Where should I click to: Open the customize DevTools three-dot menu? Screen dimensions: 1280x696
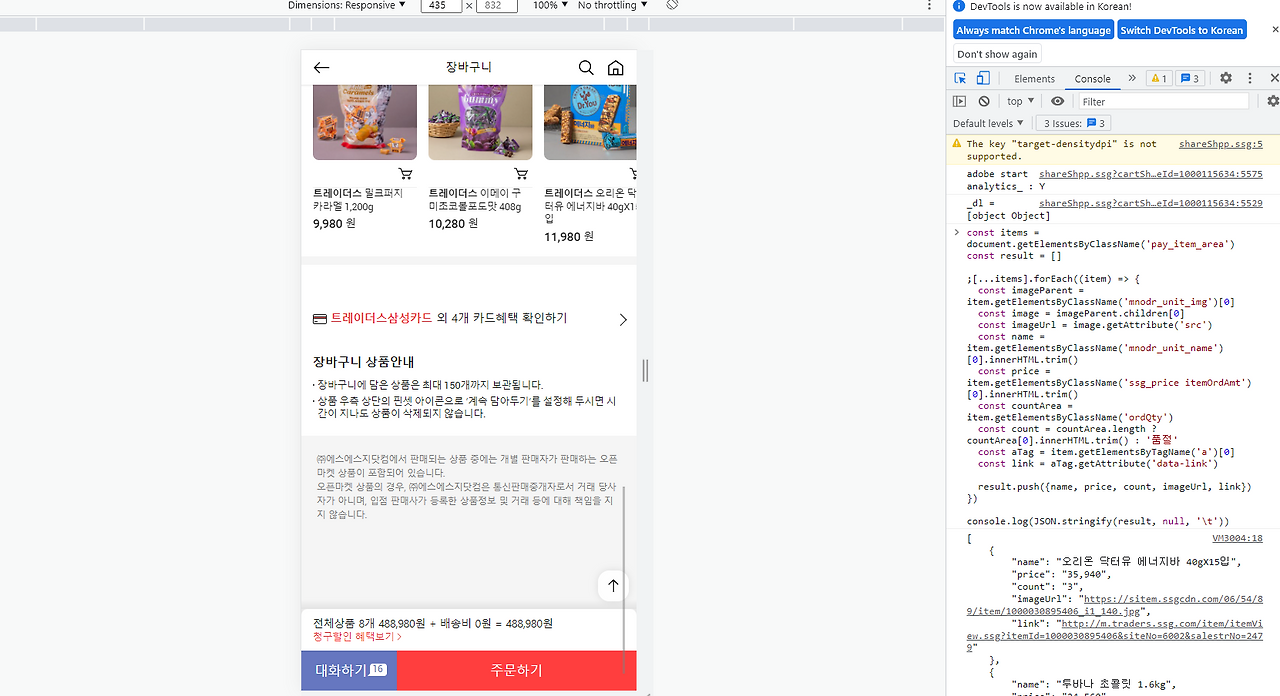[x=1249, y=78]
